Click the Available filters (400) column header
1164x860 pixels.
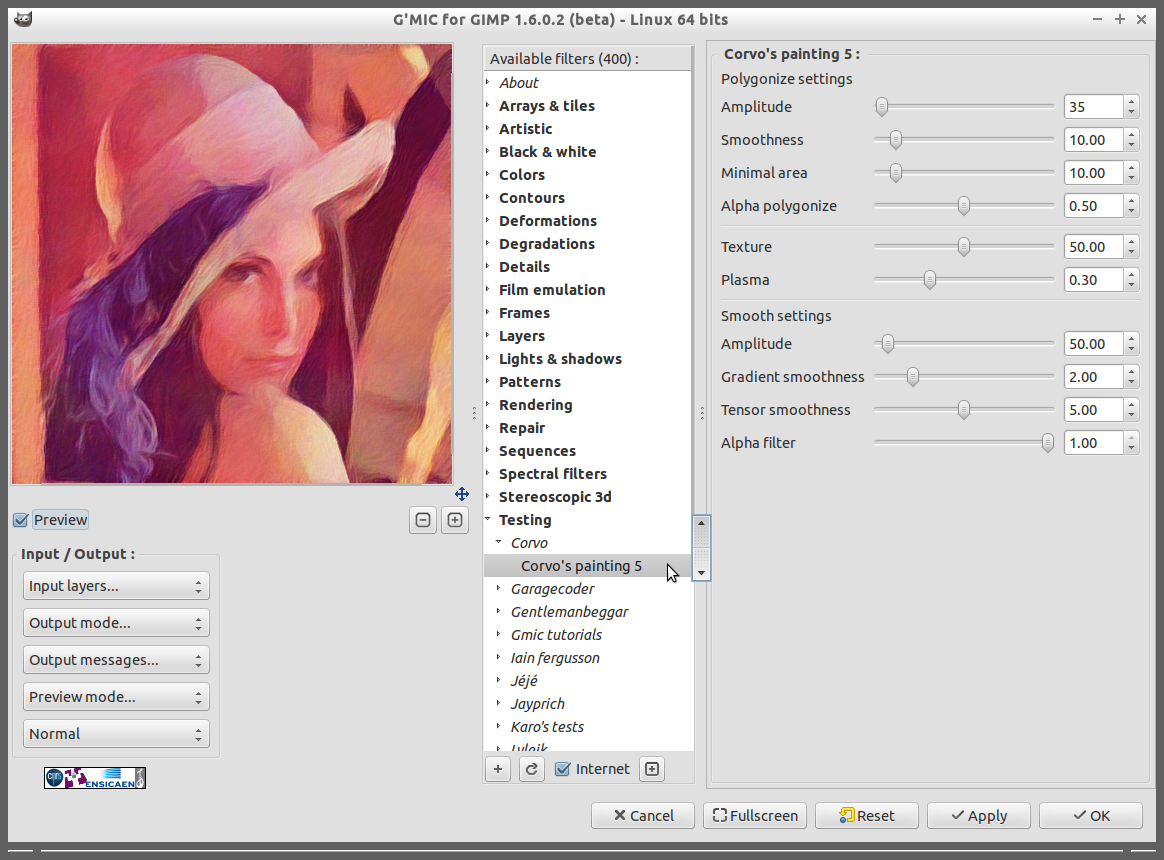click(x=587, y=59)
